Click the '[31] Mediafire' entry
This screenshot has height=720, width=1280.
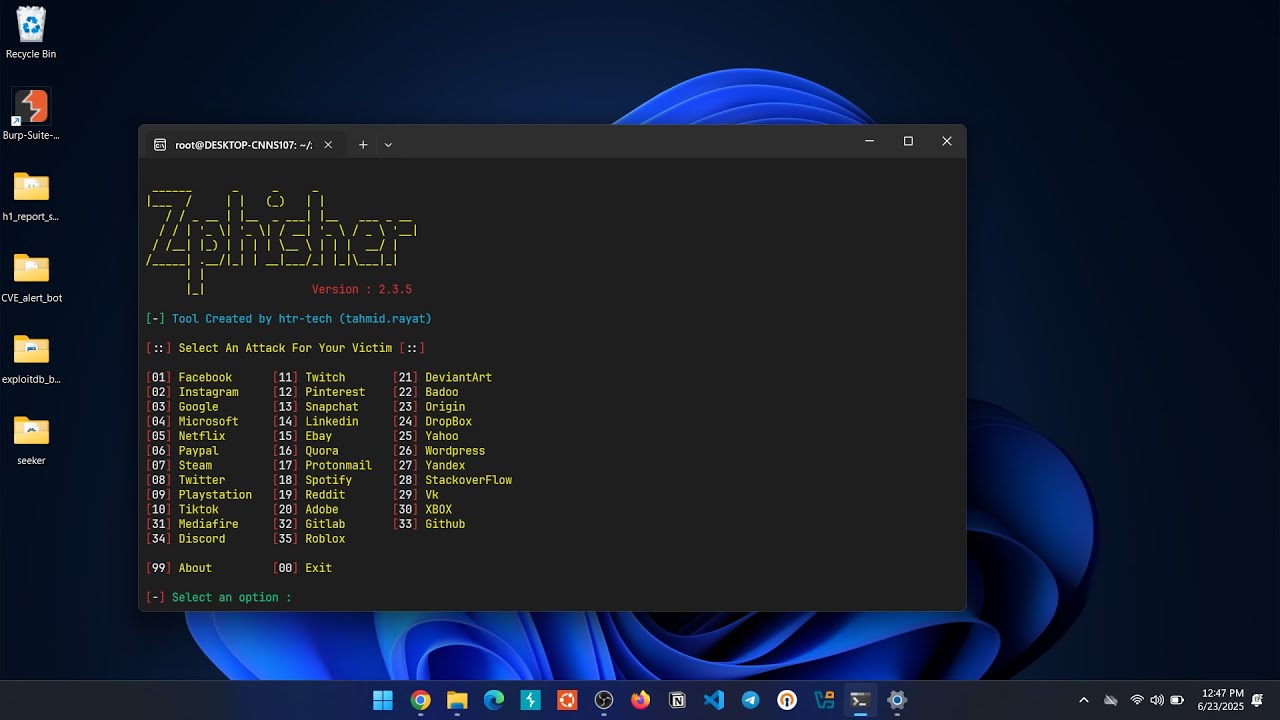[192, 524]
